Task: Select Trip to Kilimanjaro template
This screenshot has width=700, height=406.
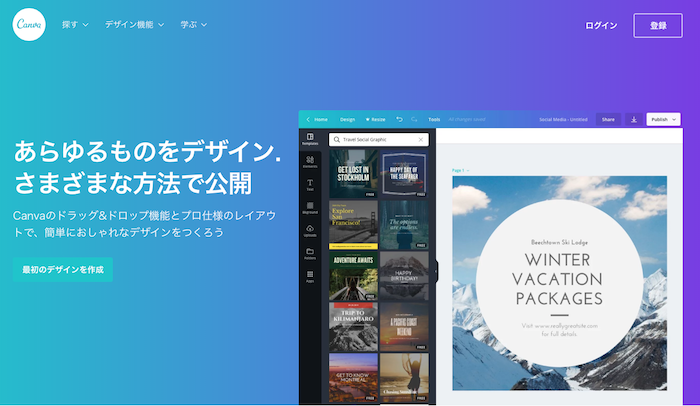Action: pos(353,326)
